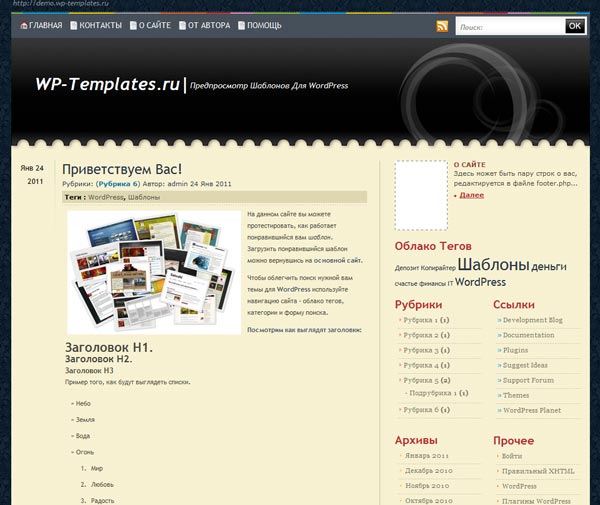Click the page icon beside ПОМОЩЬ

(x=241, y=26)
